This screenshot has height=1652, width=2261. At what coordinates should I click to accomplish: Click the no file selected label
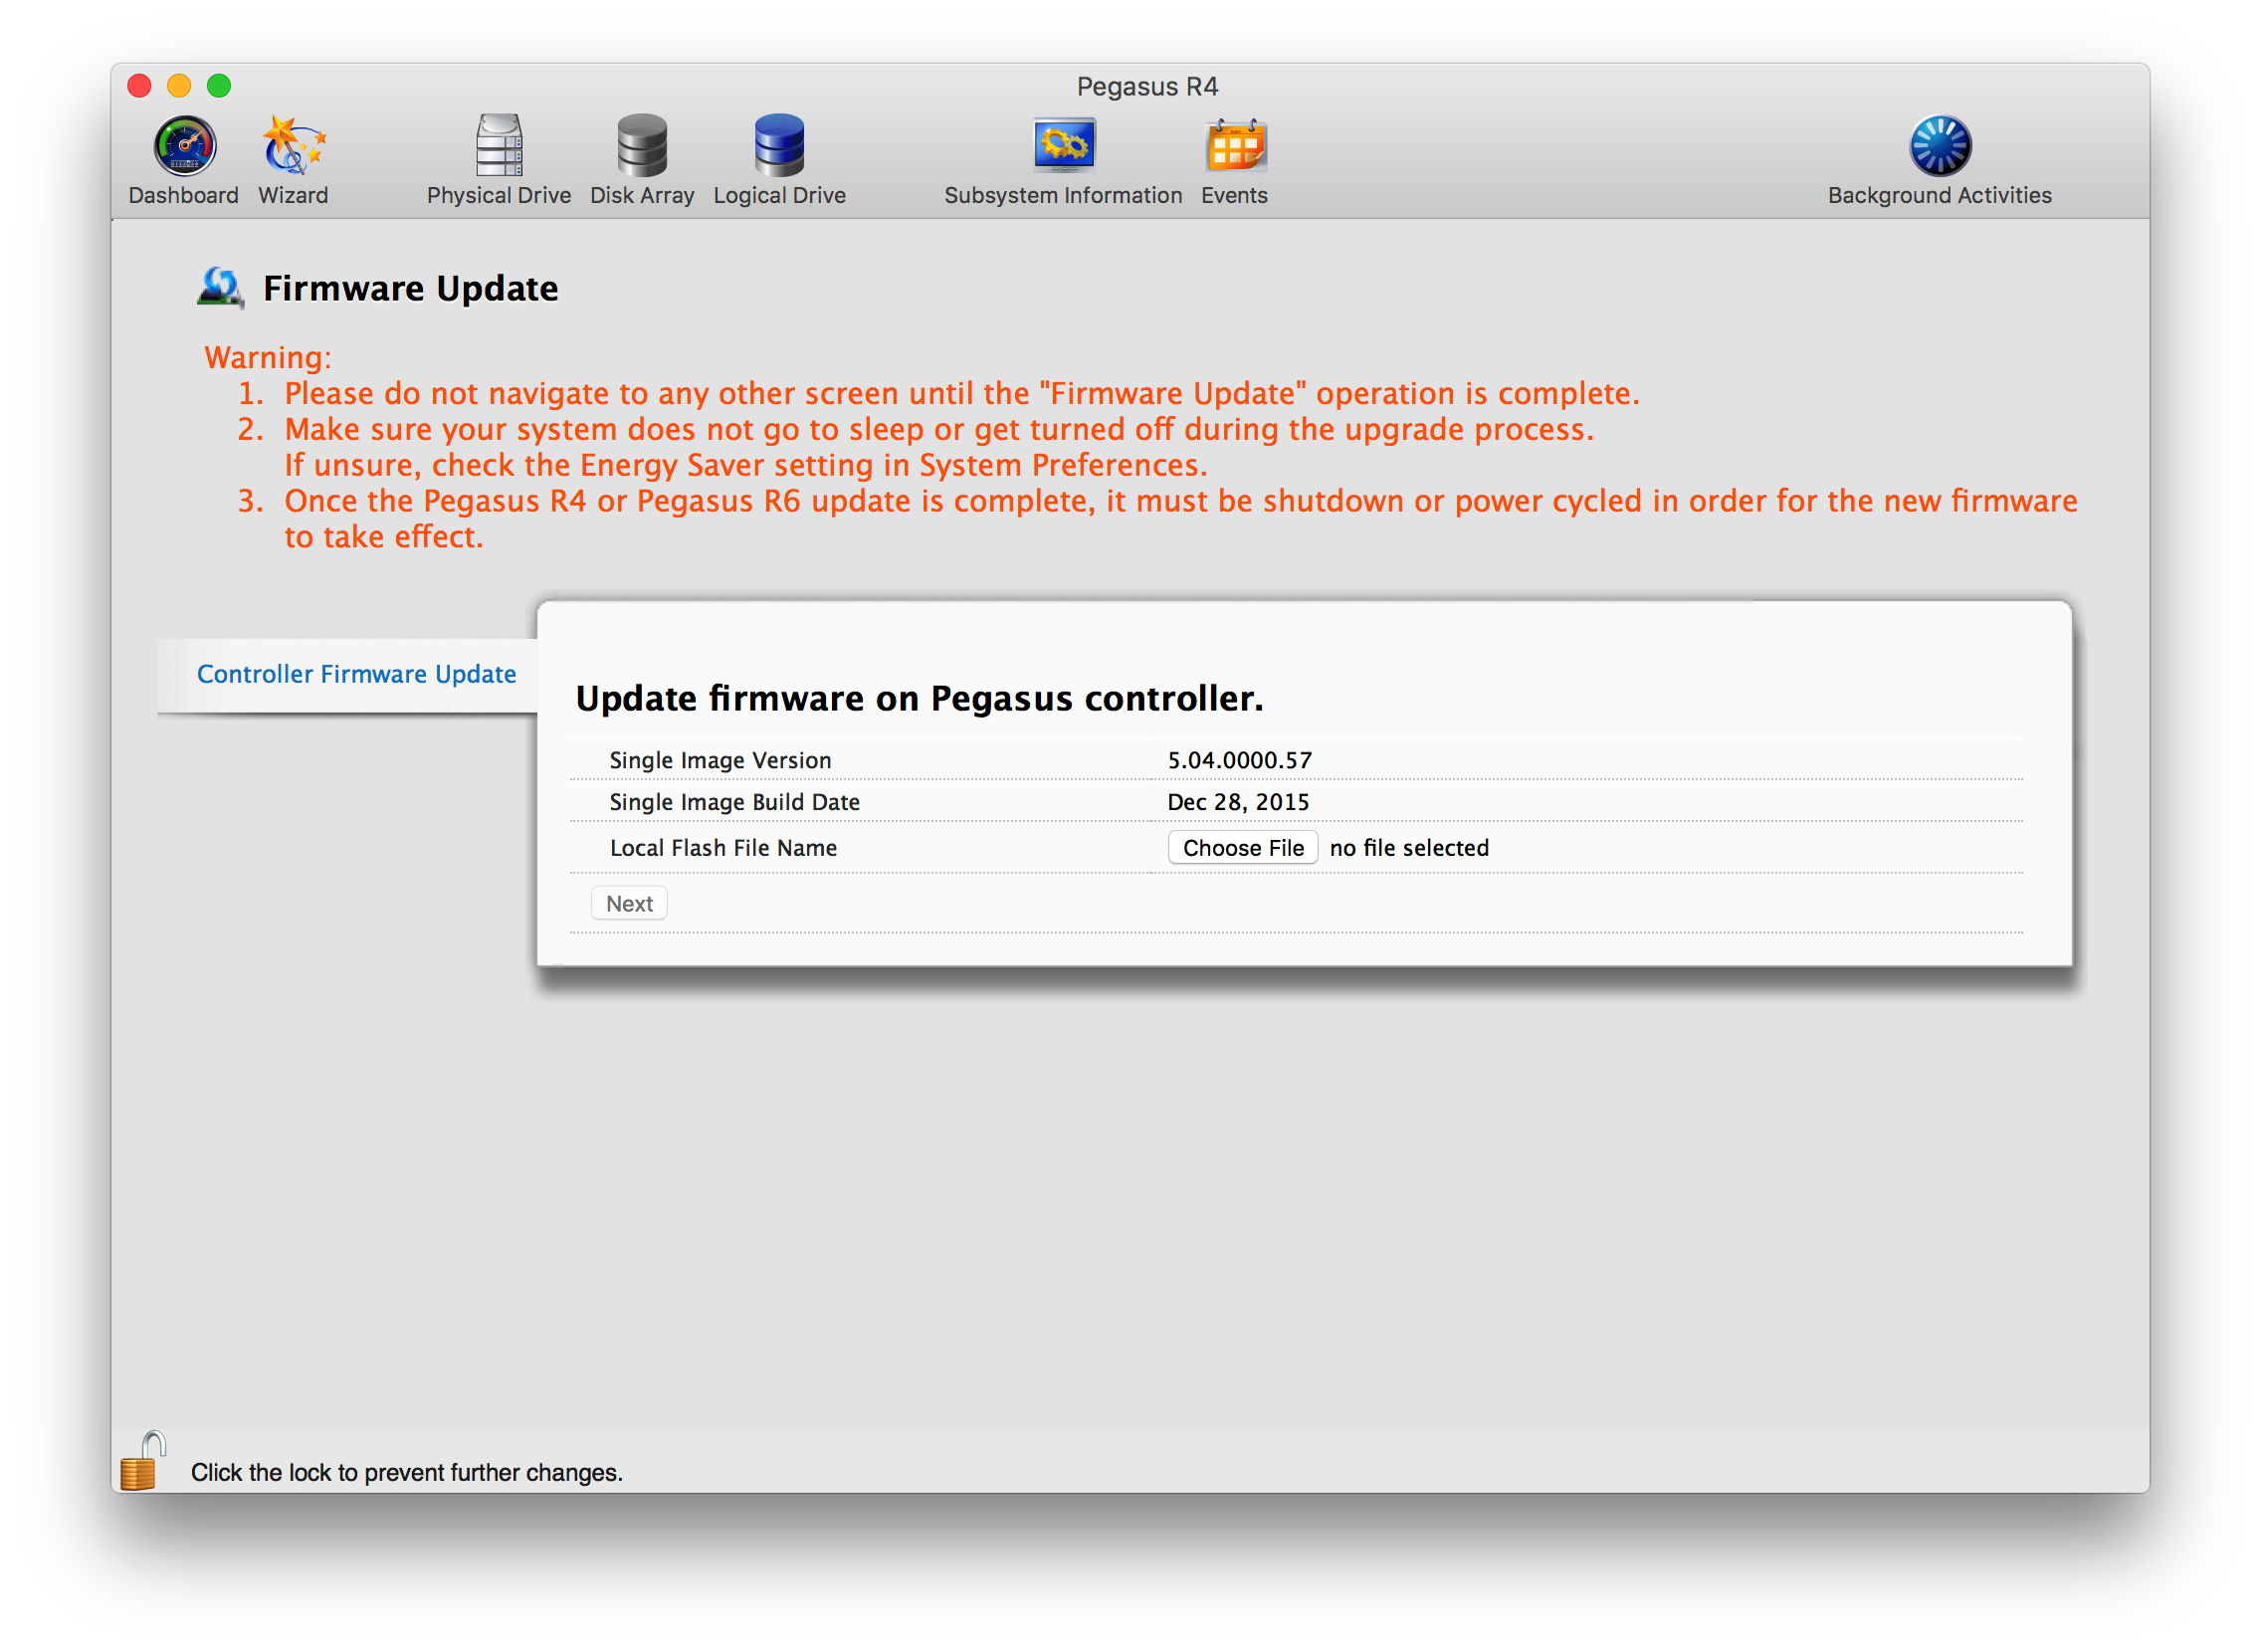click(1410, 847)
